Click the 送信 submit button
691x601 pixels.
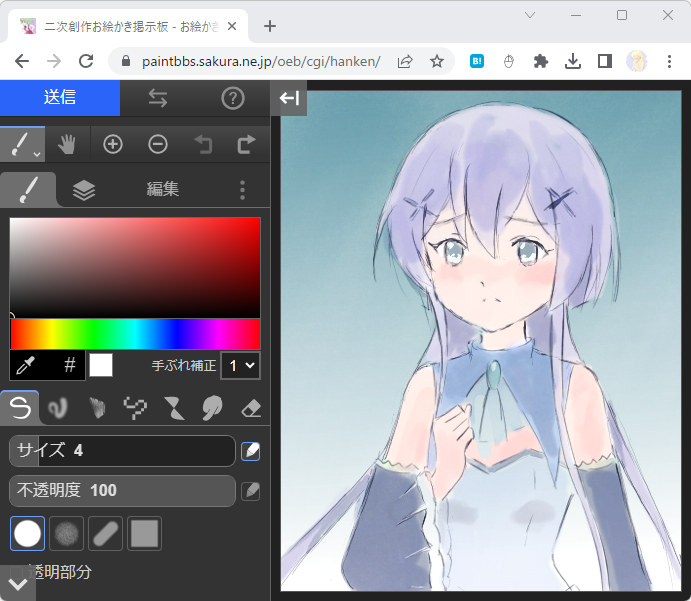(60, 98)
